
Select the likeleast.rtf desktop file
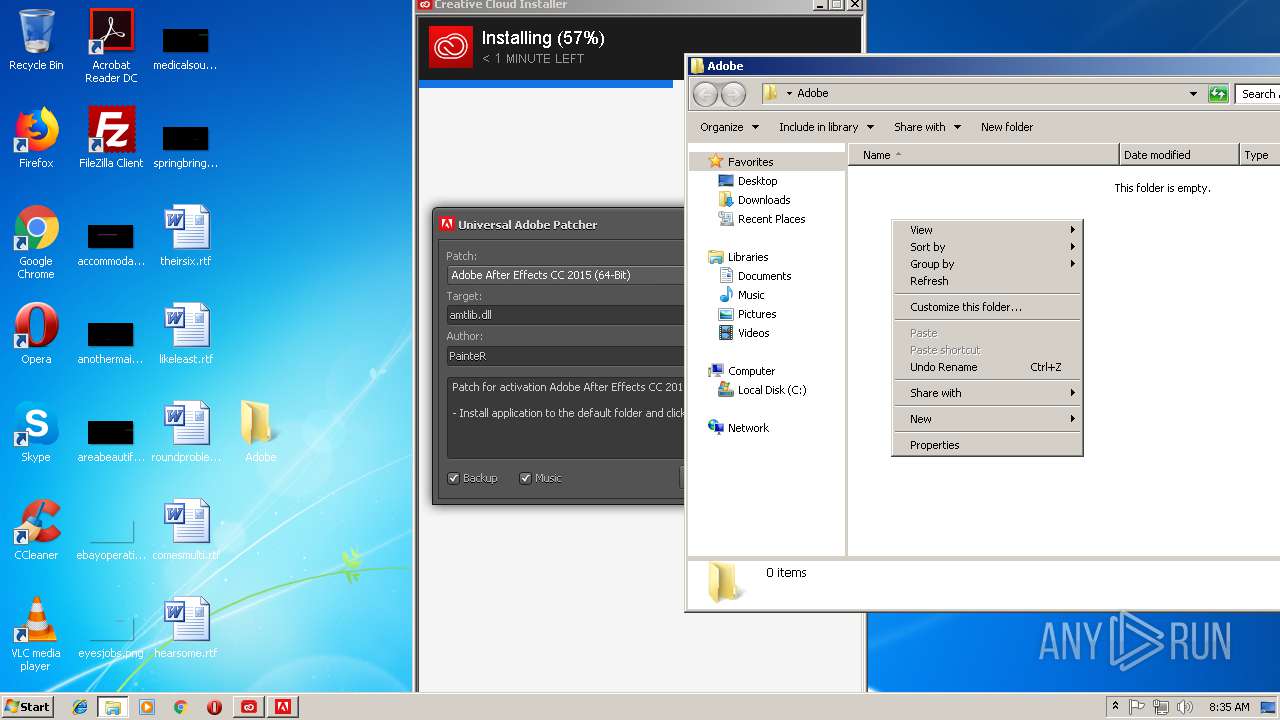pos(186,334)
